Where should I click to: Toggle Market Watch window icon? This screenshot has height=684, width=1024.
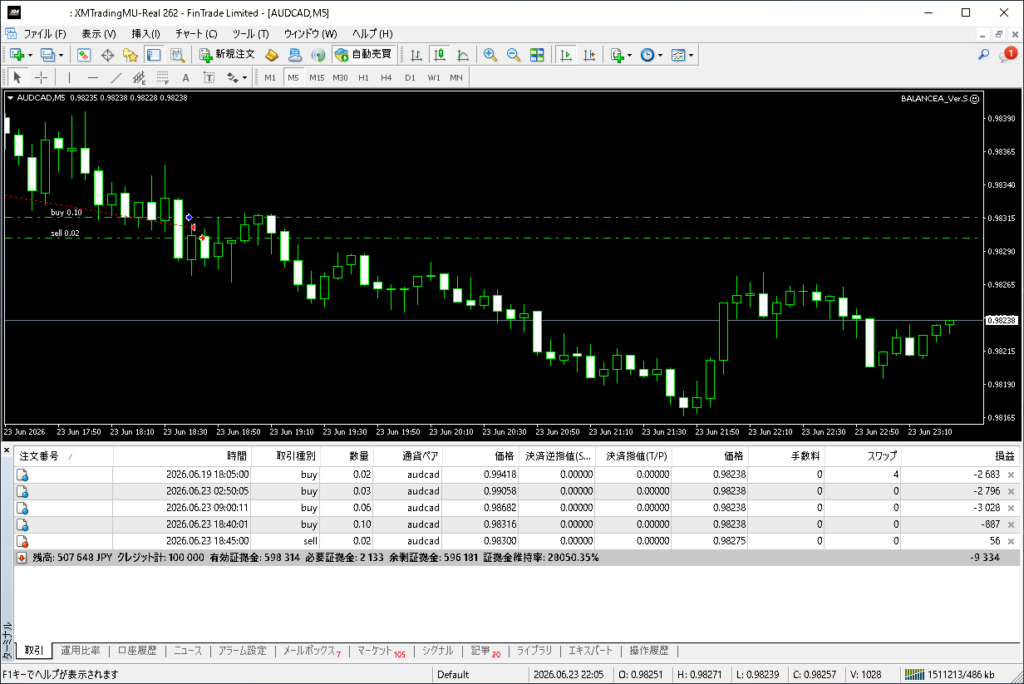pos(84,56)
